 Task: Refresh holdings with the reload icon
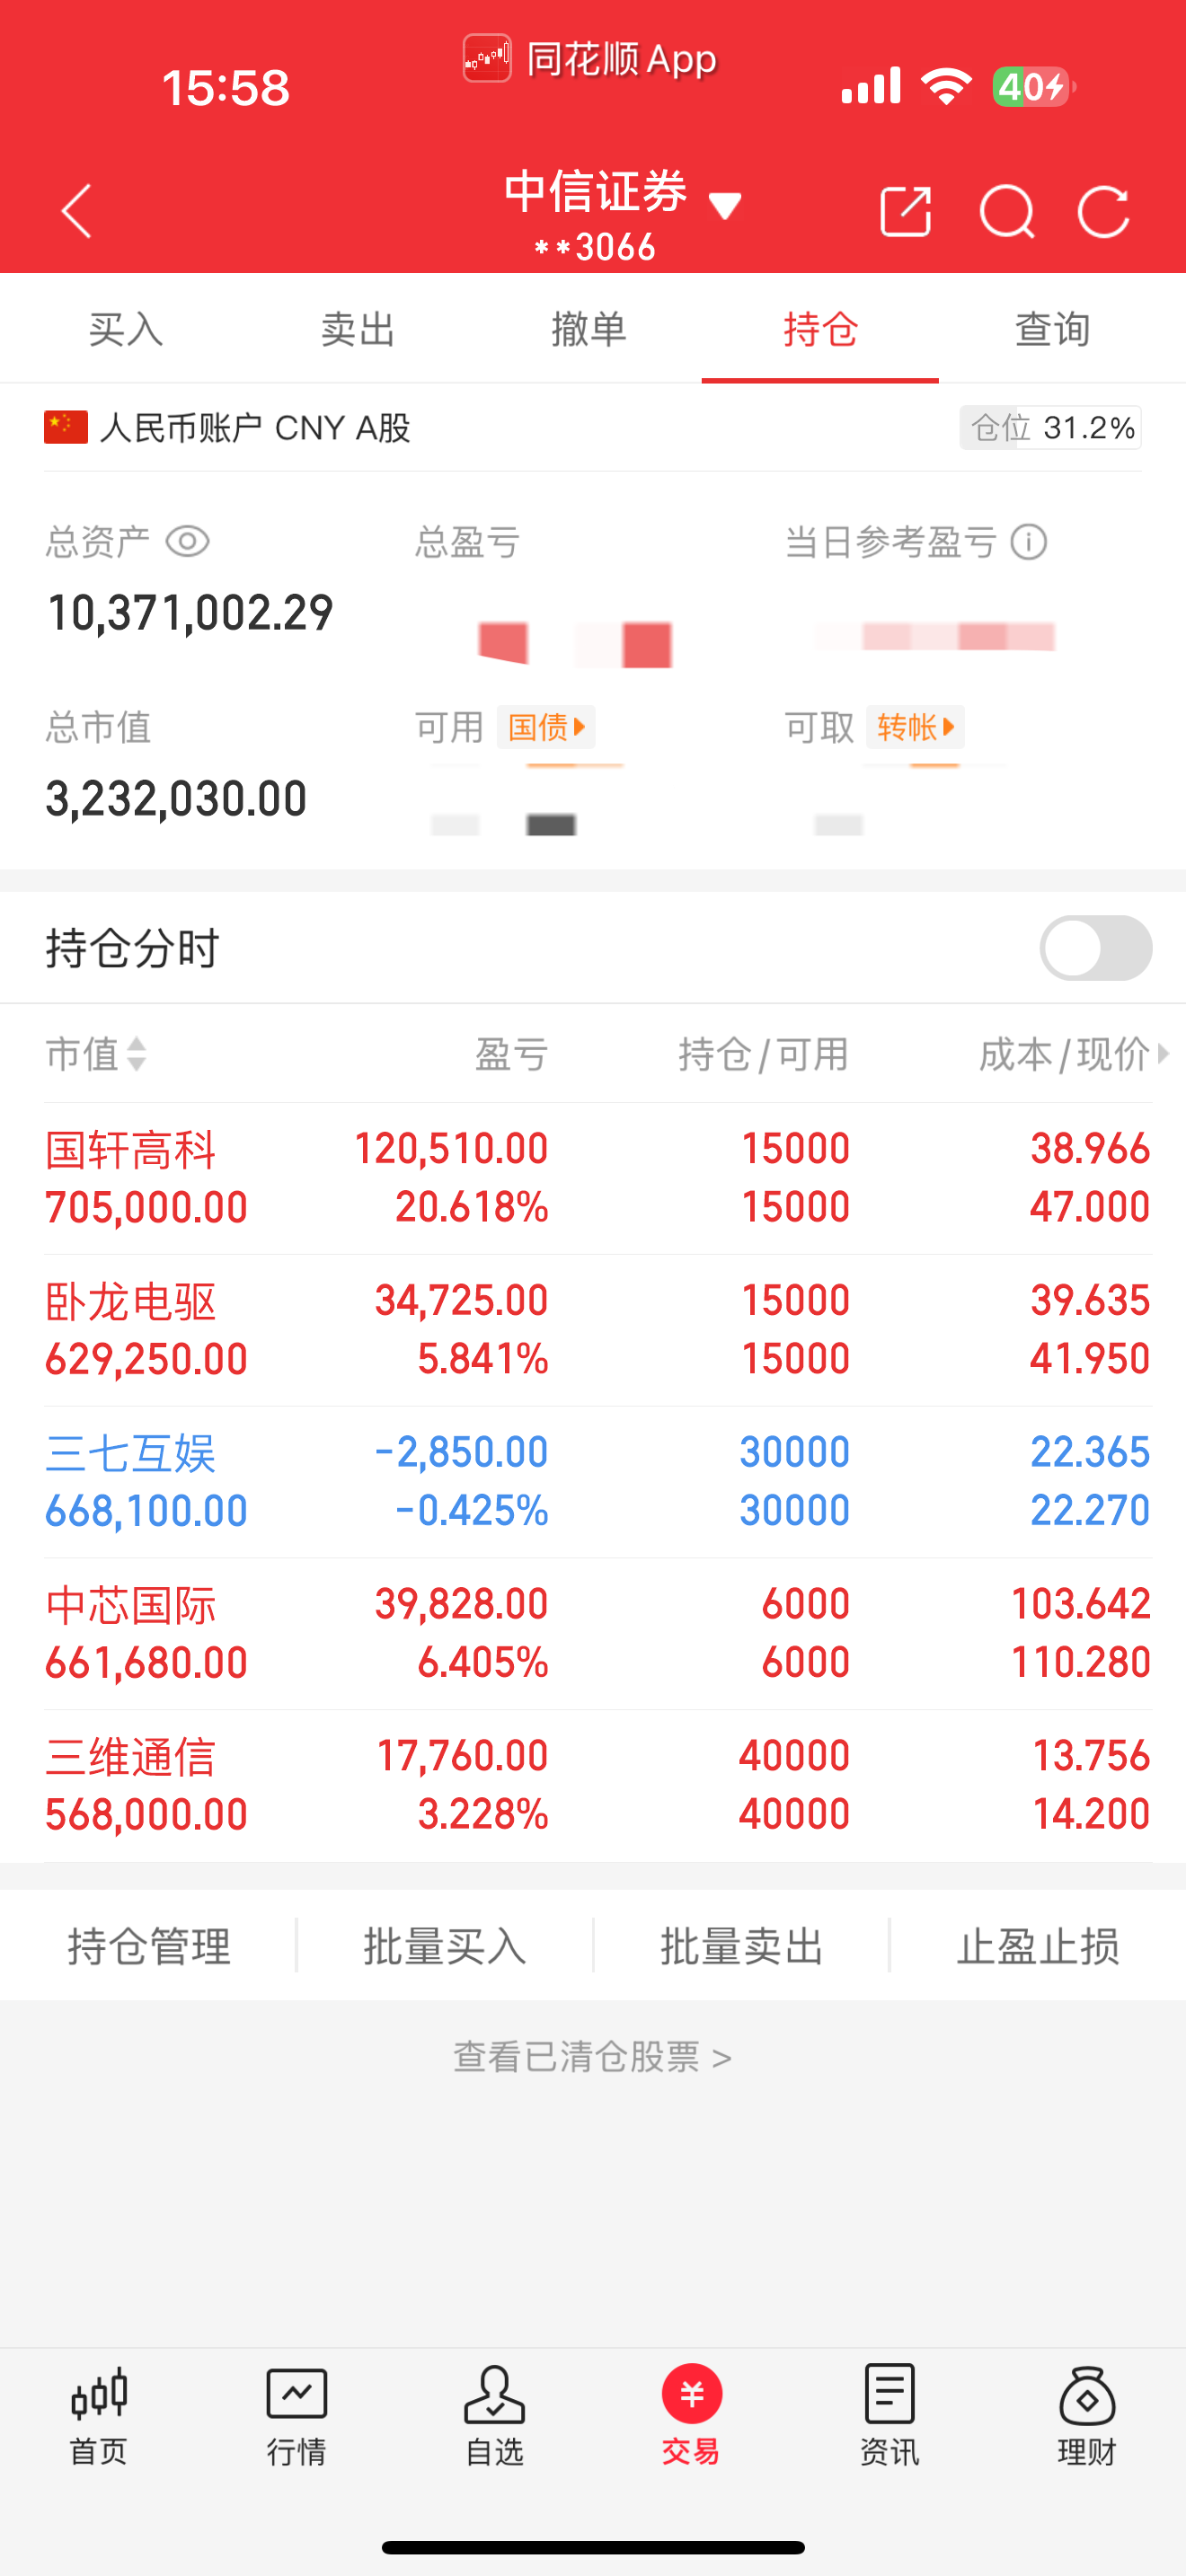pos(1103,211)
